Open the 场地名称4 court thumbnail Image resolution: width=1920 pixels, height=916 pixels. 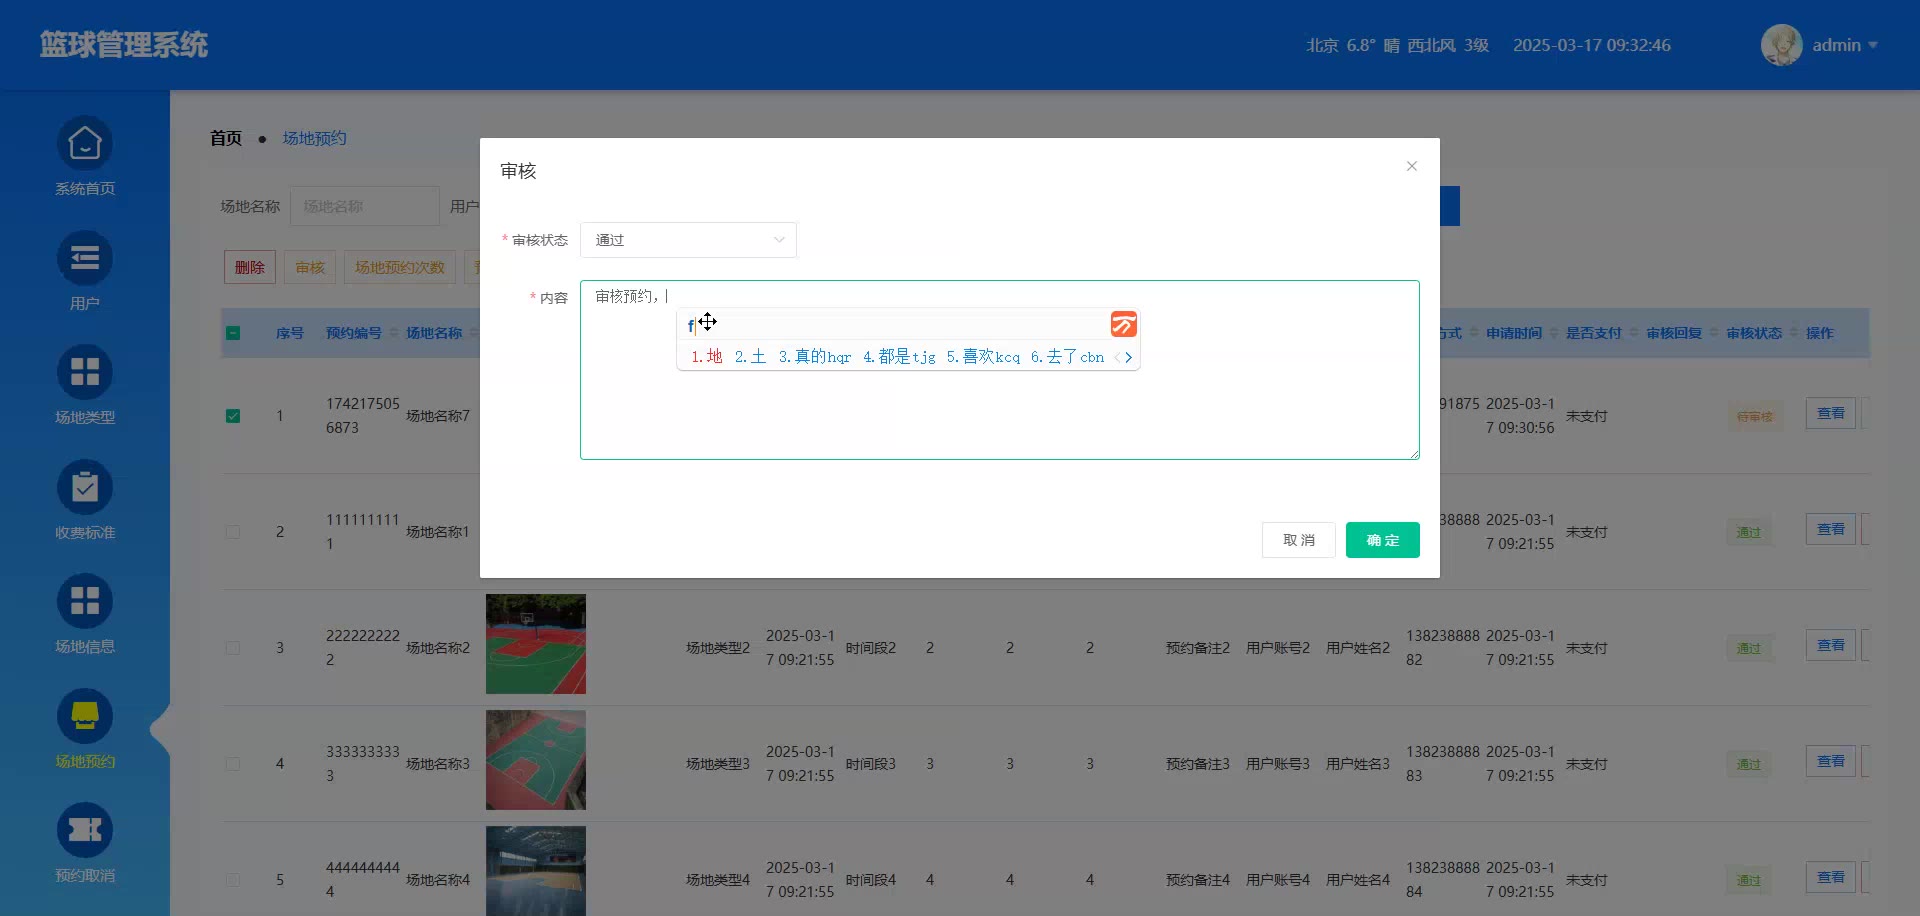536,871
